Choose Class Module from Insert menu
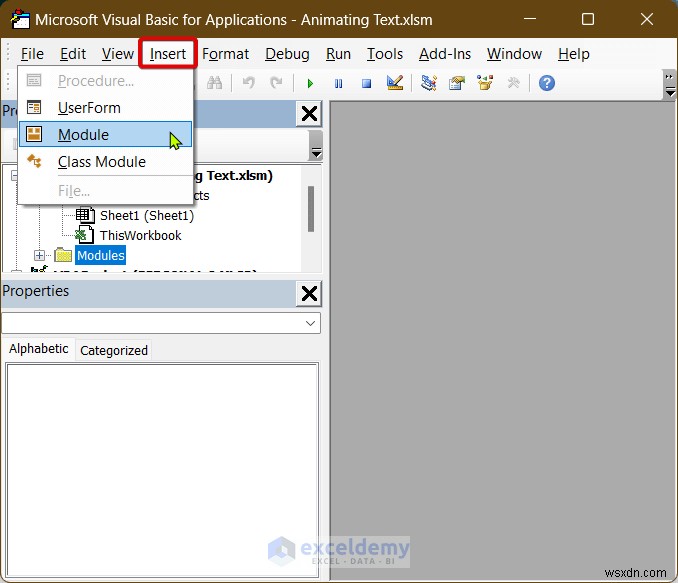The width and height of the screenshot is (678, 583). tap(105, 162)
